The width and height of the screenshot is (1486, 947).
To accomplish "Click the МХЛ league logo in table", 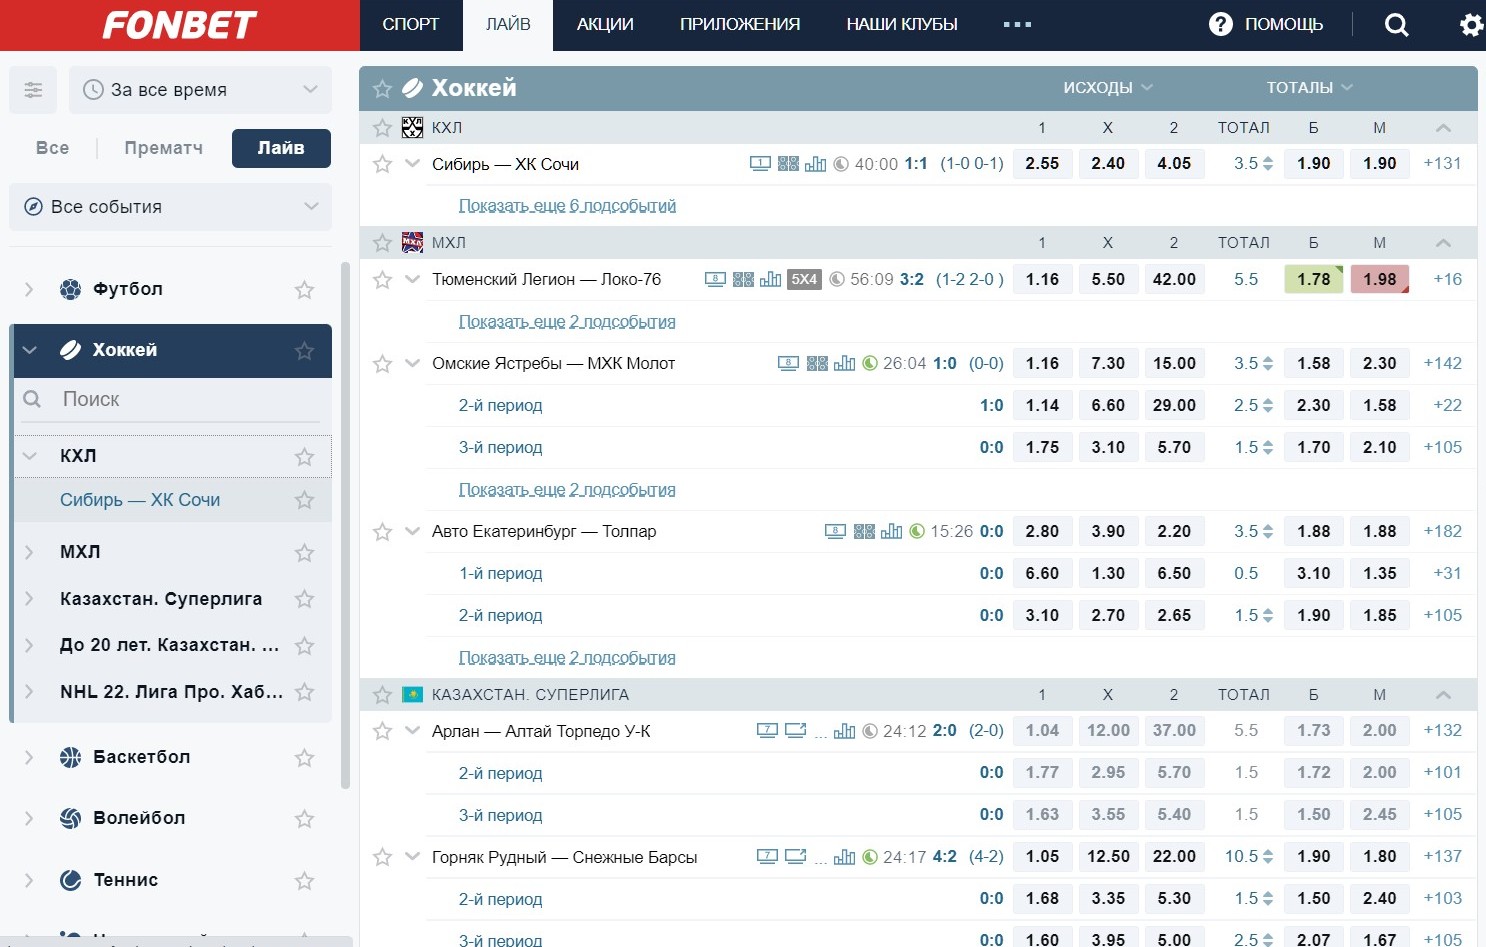I will pos(412,242).
